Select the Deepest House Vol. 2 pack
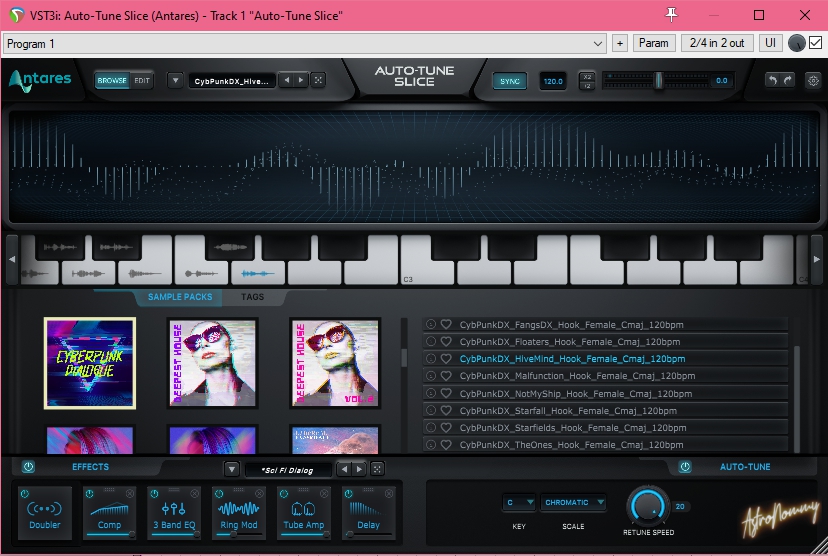828x556 pixels. coord(335,363)
